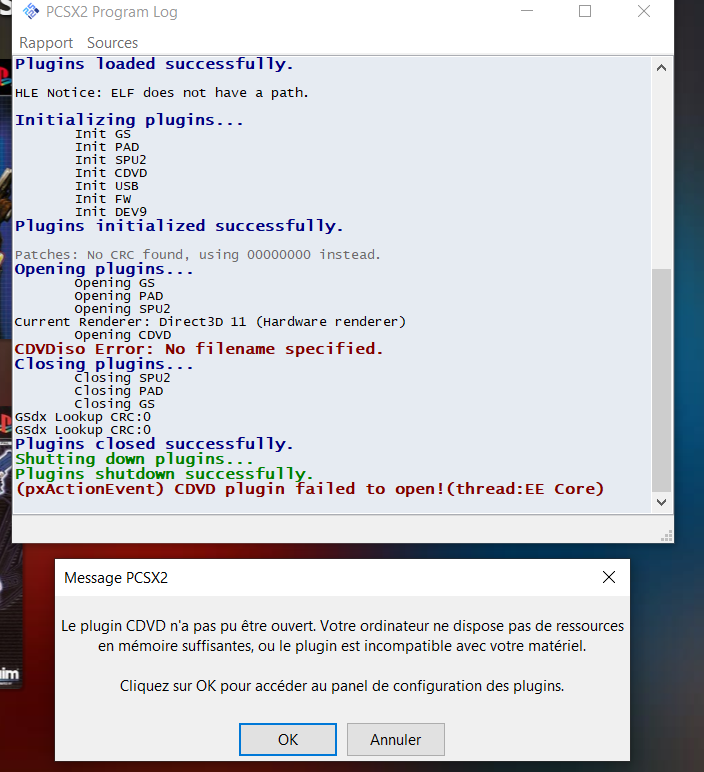Click the 'Init GS' log entry

pyautogui.click(x=103, y=134)
